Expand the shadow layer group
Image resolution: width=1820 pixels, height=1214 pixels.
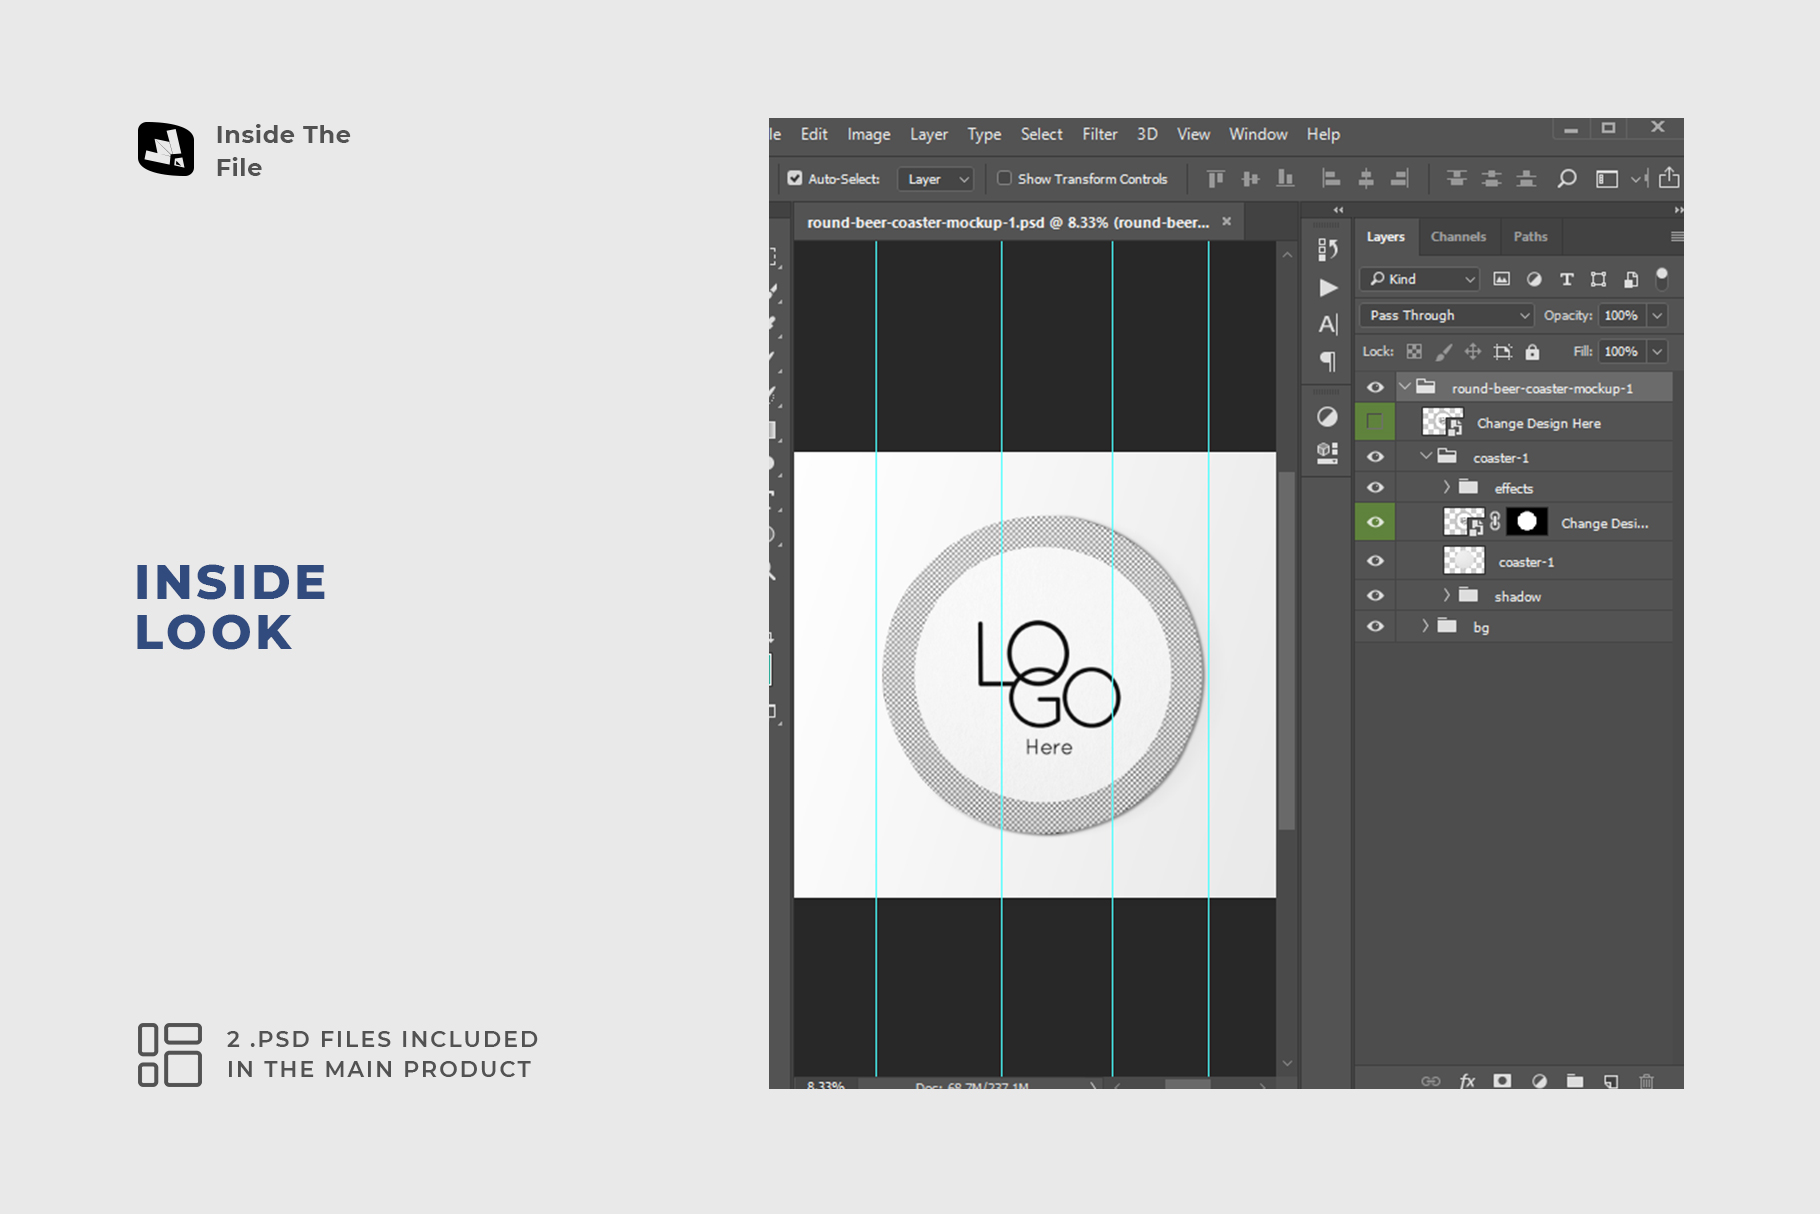tap(1446, 596)
